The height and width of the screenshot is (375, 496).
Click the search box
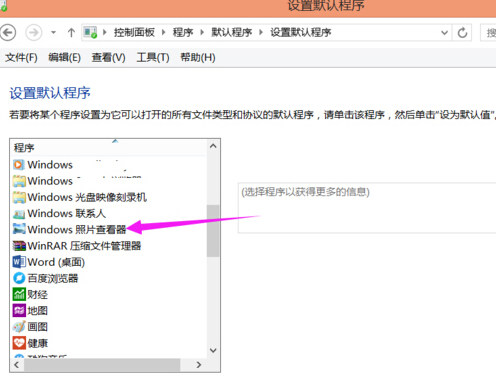(x=488, y=33)
